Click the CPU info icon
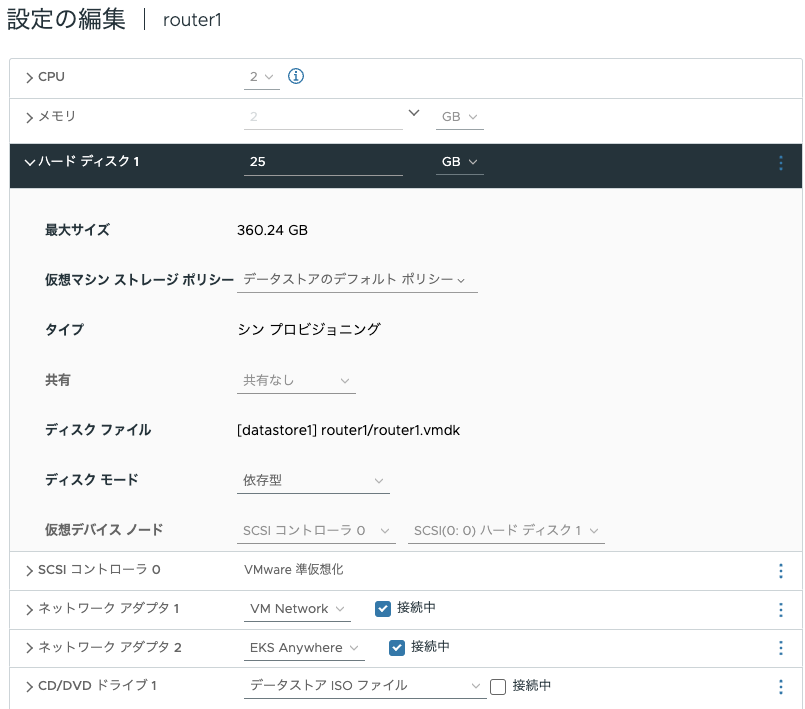The image size is (805, 709). point(295,76)
